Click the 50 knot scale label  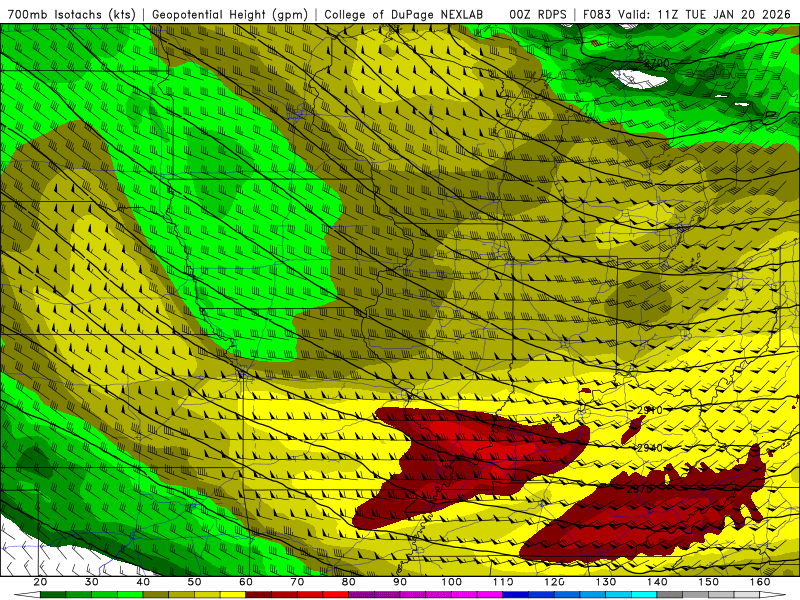click(x=194, y=582)
